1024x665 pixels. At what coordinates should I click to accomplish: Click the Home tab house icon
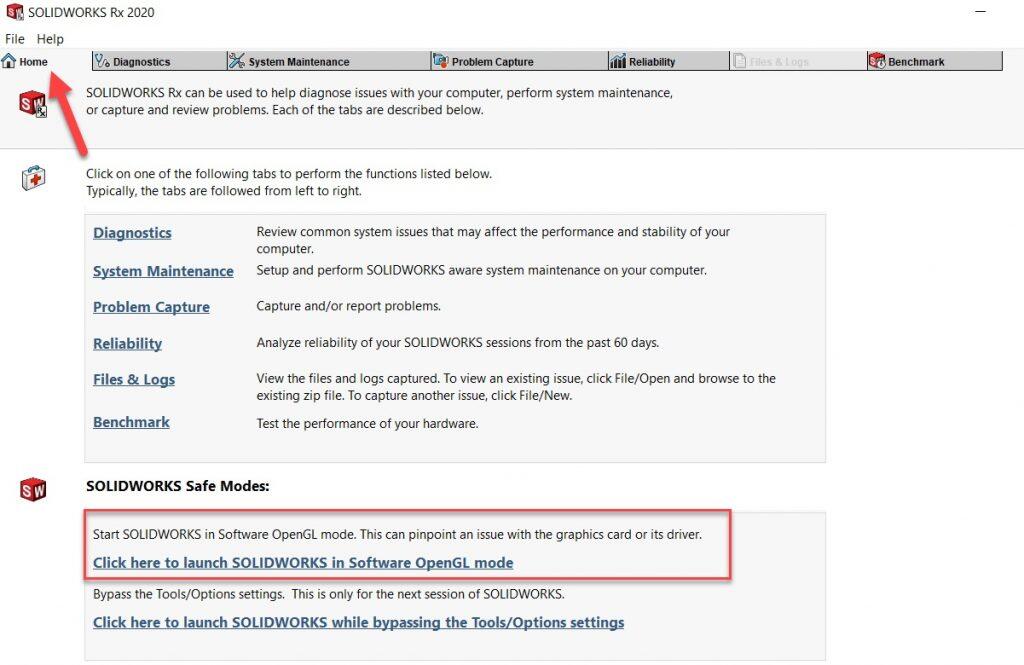(9, 61)
